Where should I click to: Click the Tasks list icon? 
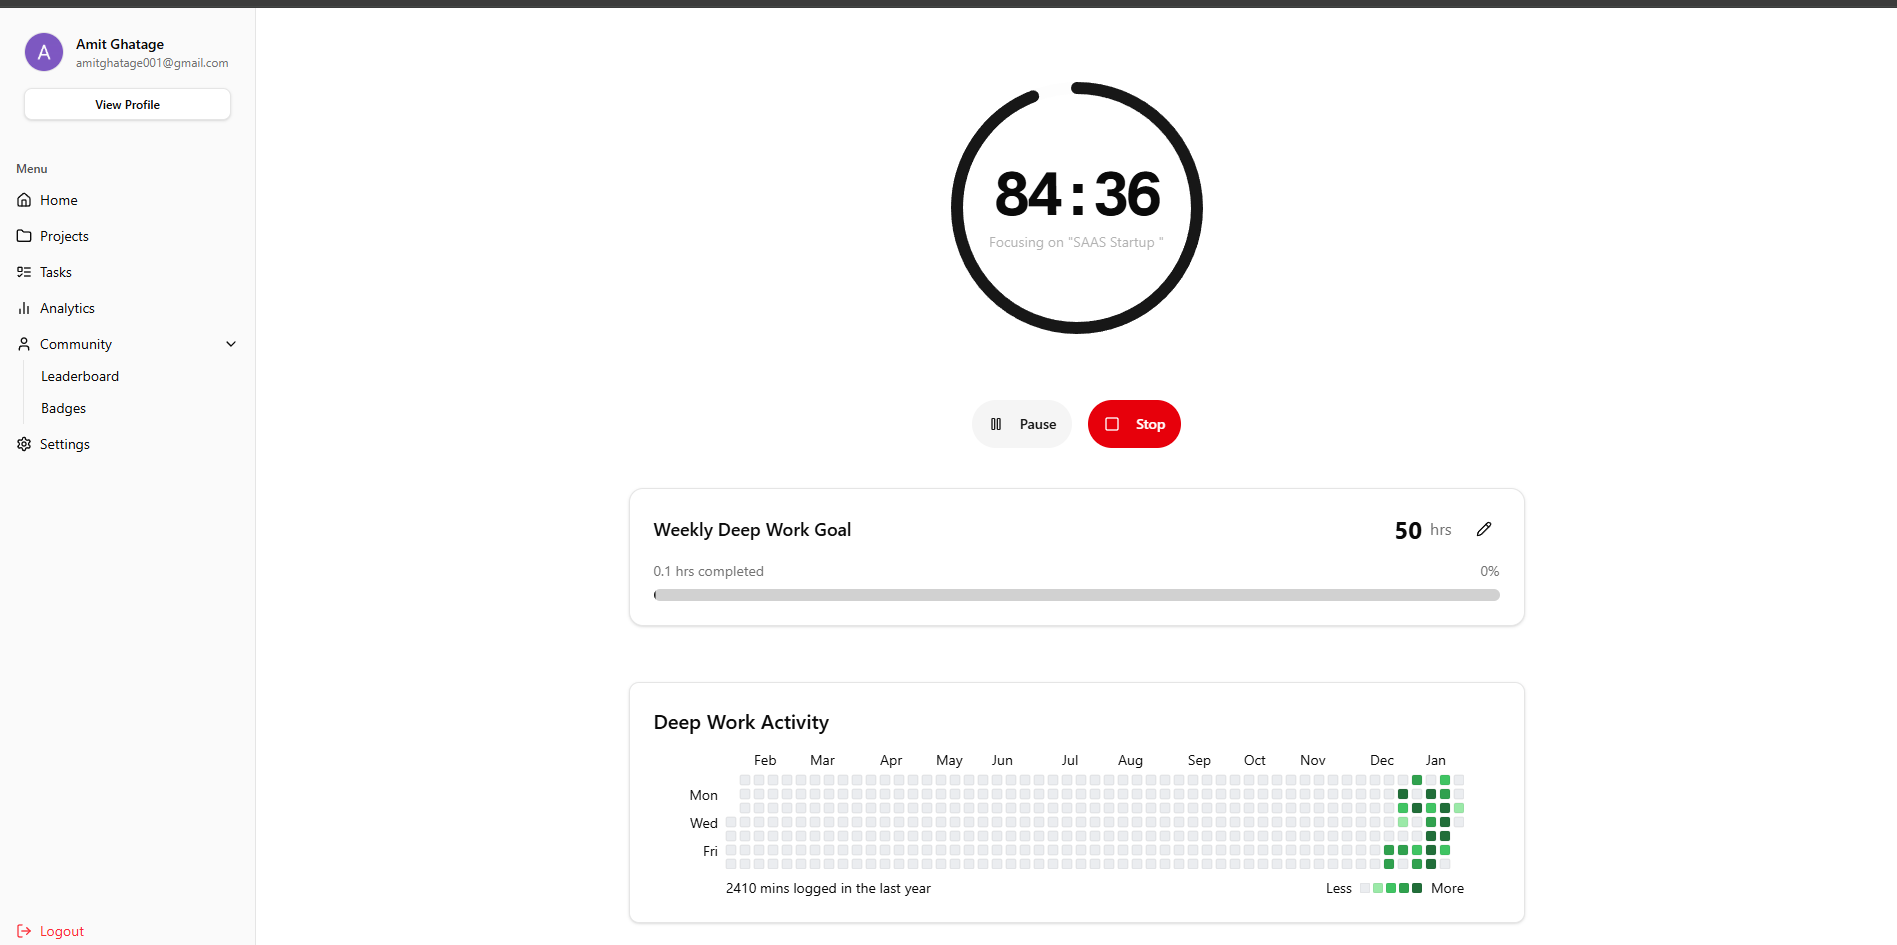[23, 272]
